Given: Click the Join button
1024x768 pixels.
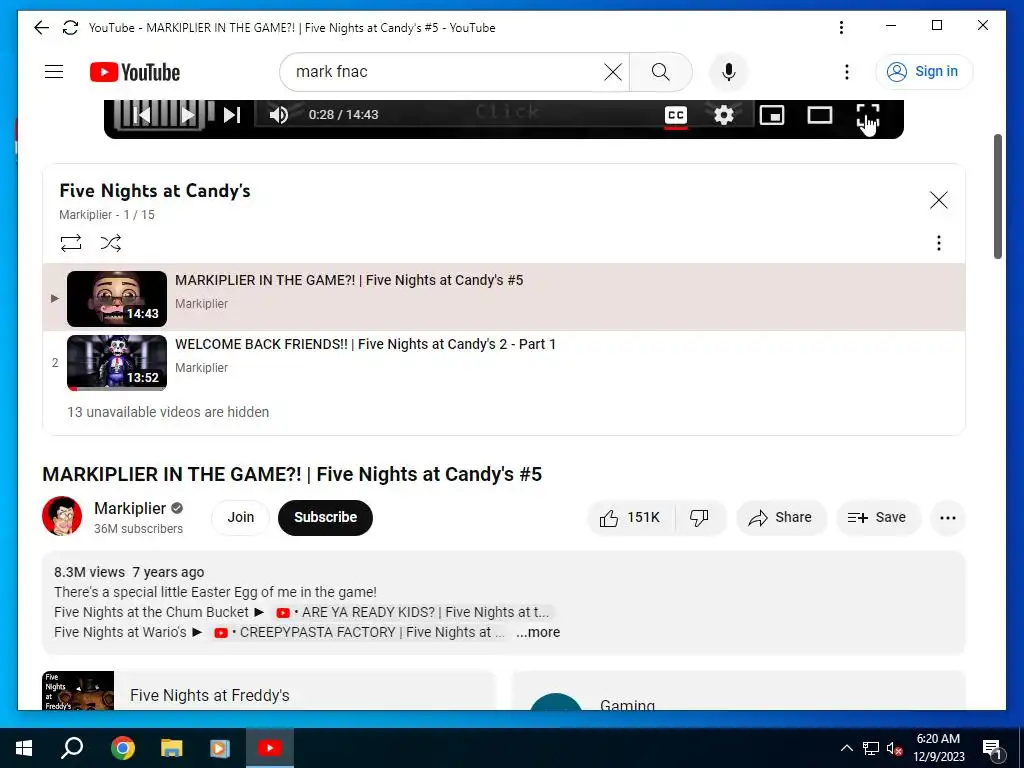Looking at the screenshot, I should click(x=240, y=517).
